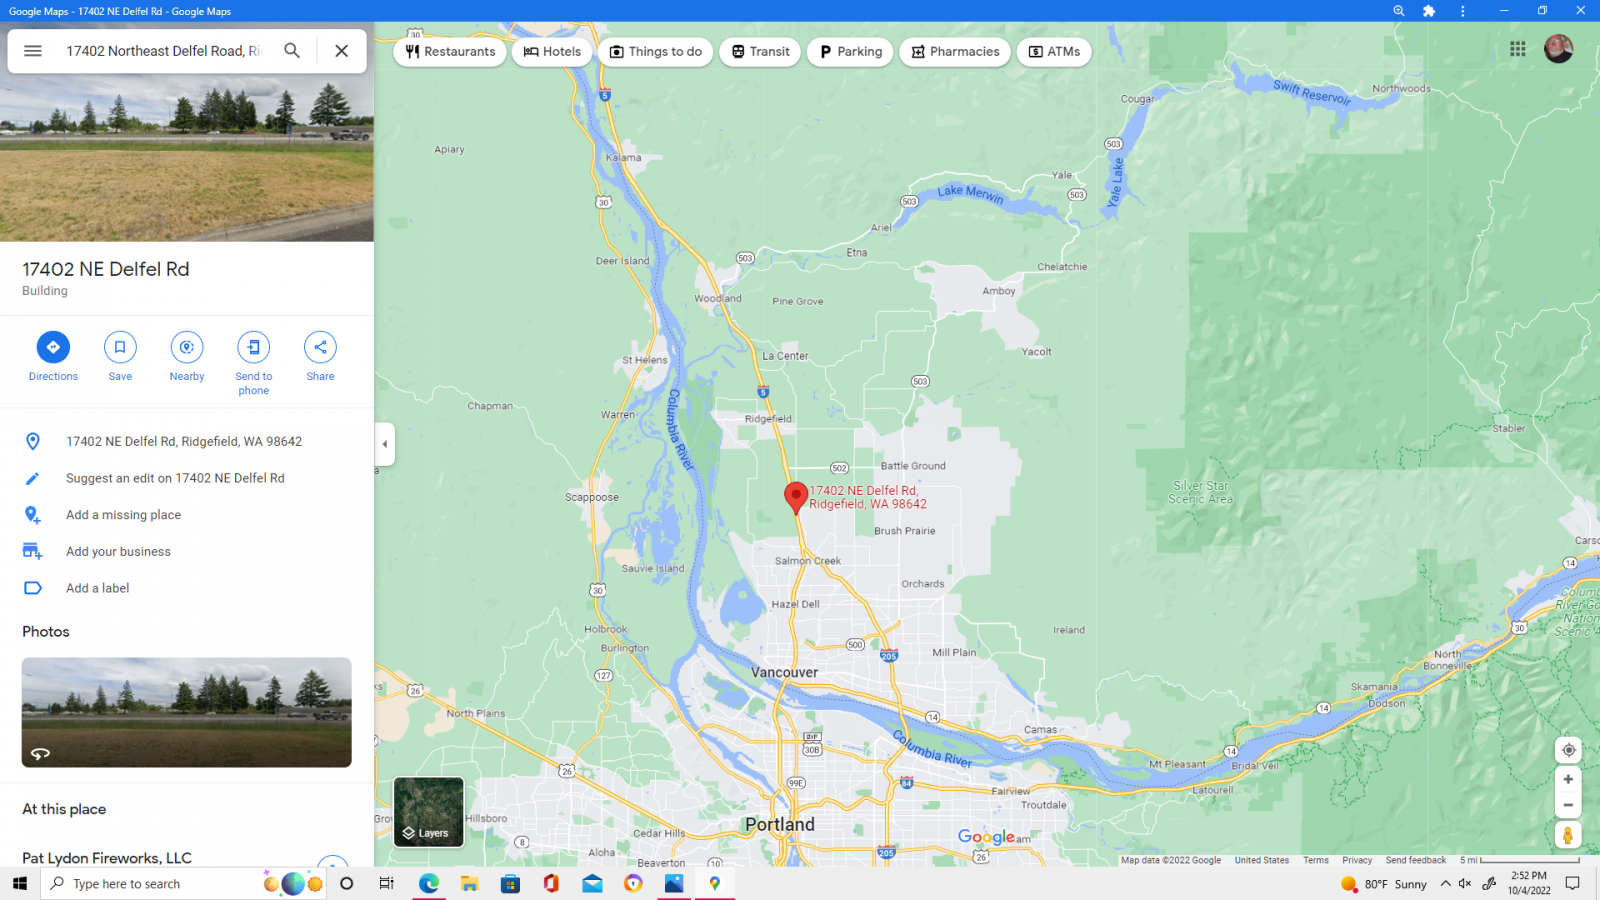Open Terms link in map footer
Image resolution: width=1600 pixels, height=900 pixels.
pyautogui.click(x=1316, y=860)
